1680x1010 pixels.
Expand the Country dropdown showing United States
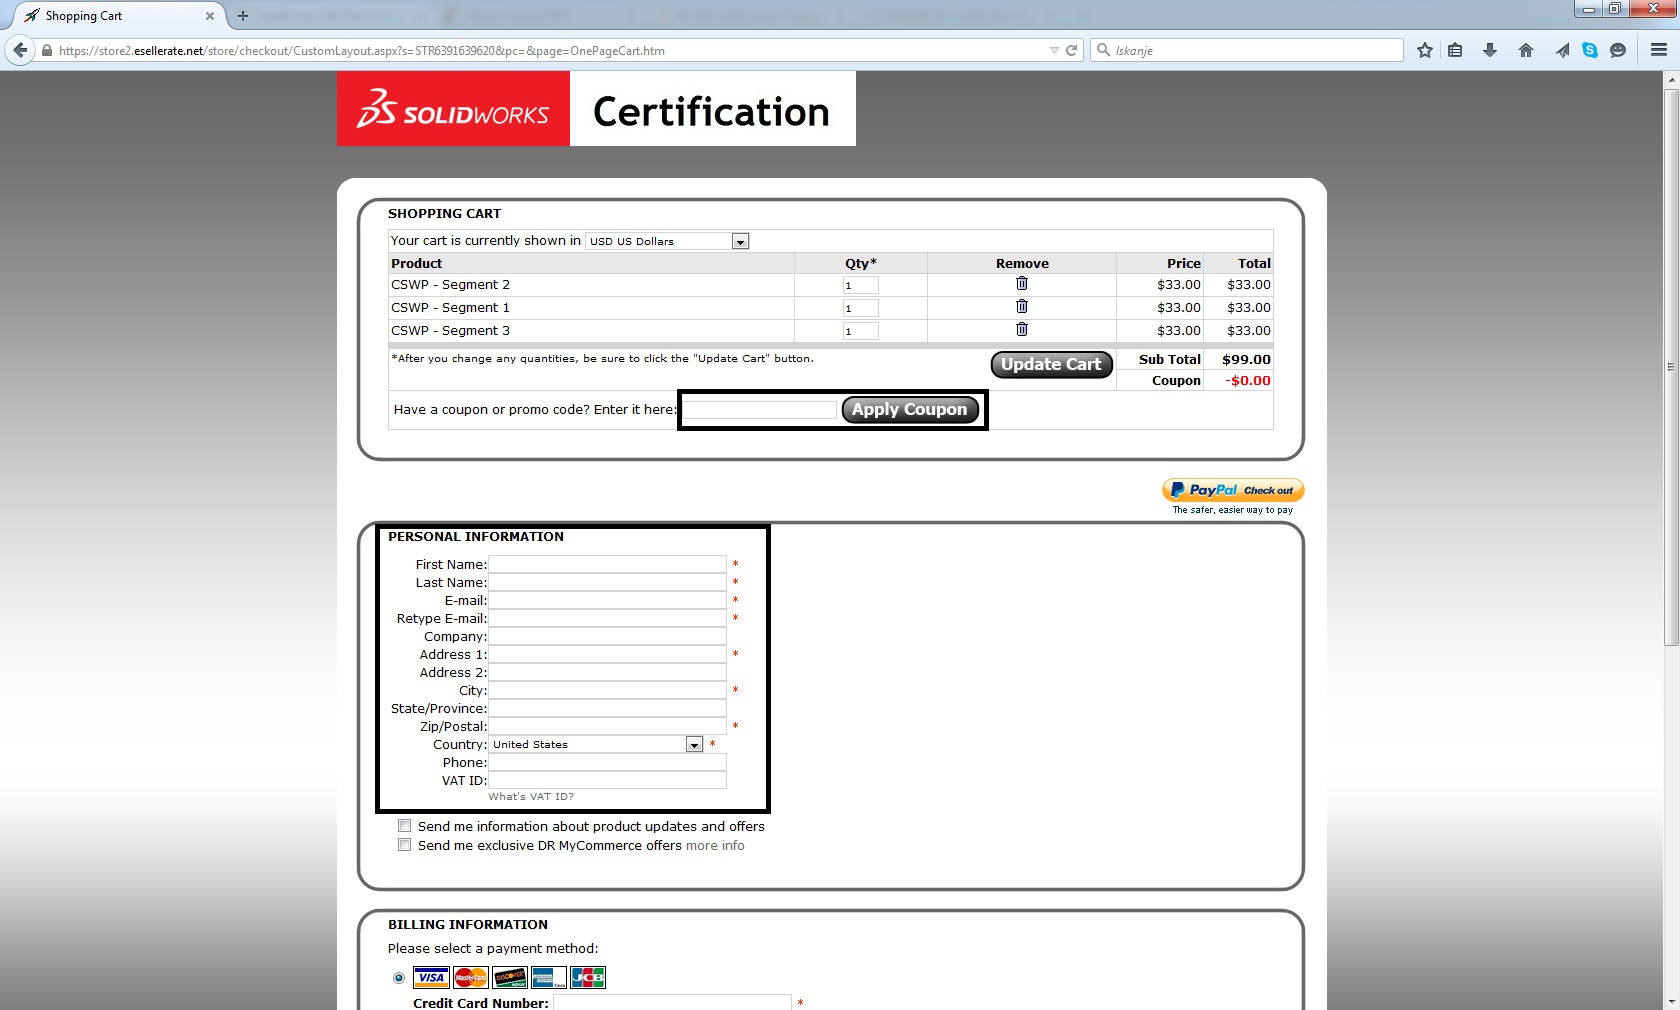pyautogui.click(x=694, y=744)
